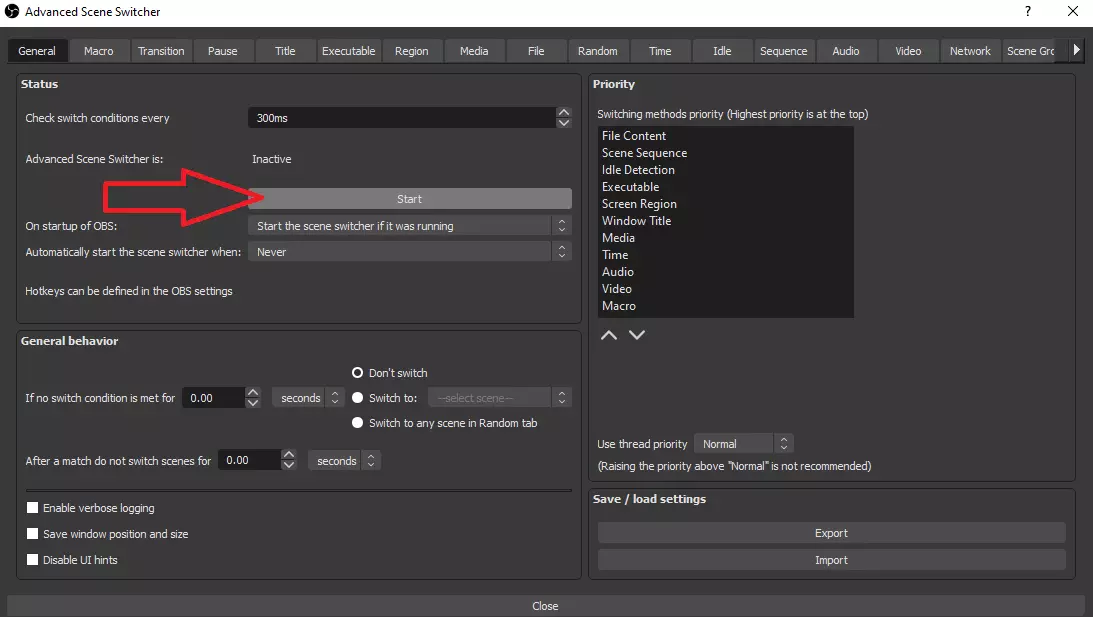Viewport: 1093px width, 617px height.
Task: Select Idle Detection in priority list
Action: (x=638, y=170)
